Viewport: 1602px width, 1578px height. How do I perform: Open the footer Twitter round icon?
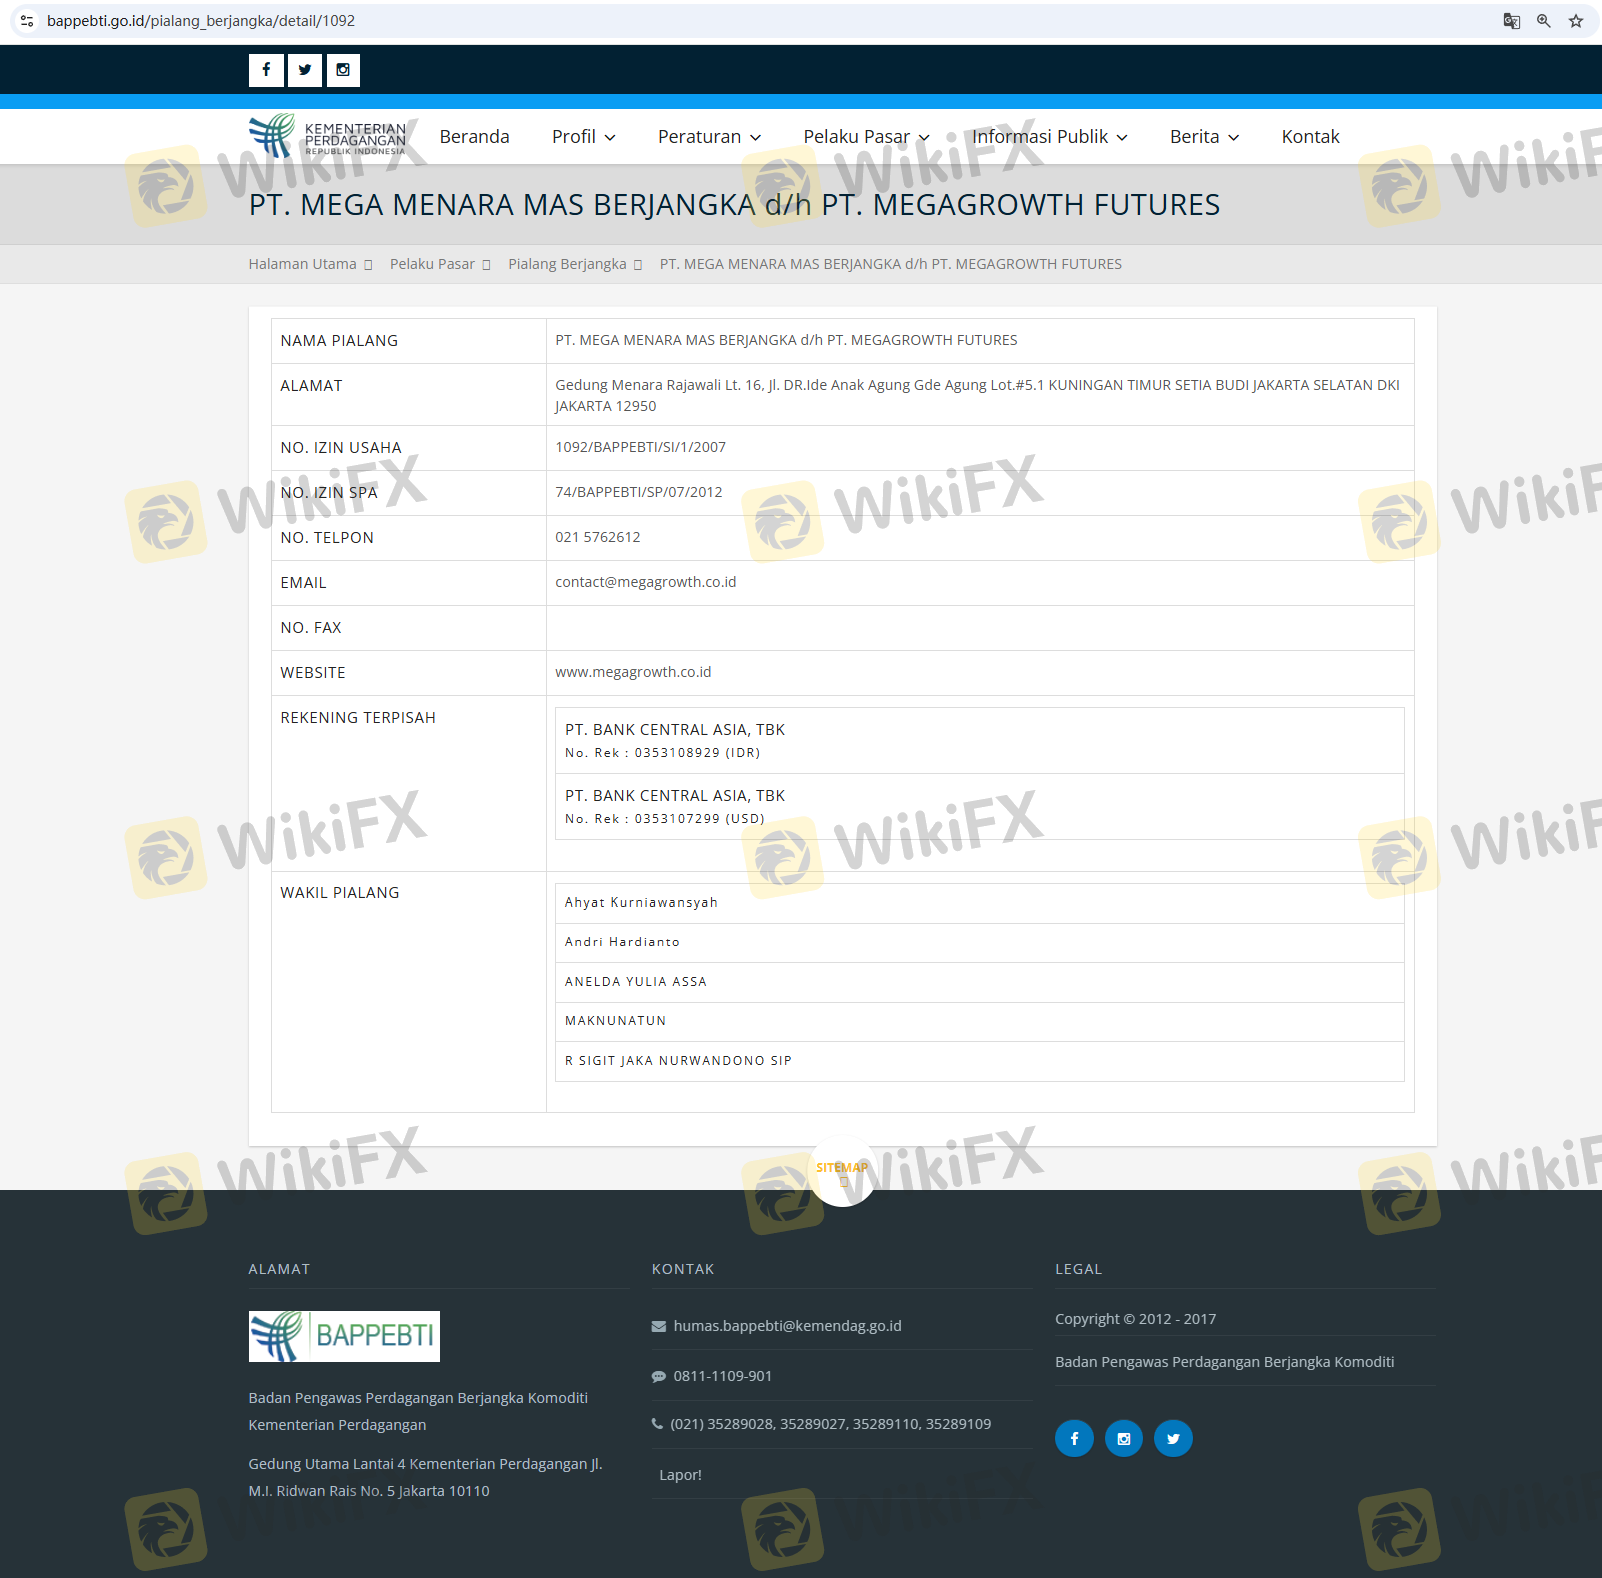[x=1173, y=1438]
